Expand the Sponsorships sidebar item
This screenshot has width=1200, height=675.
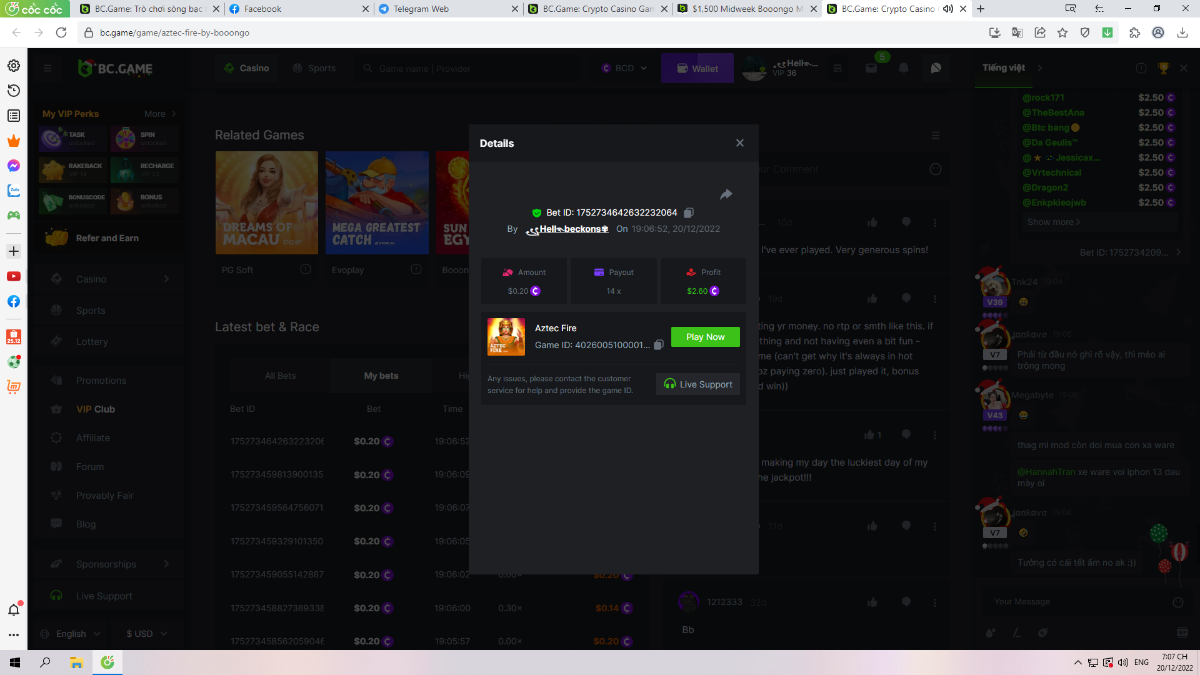coord(166,564)
